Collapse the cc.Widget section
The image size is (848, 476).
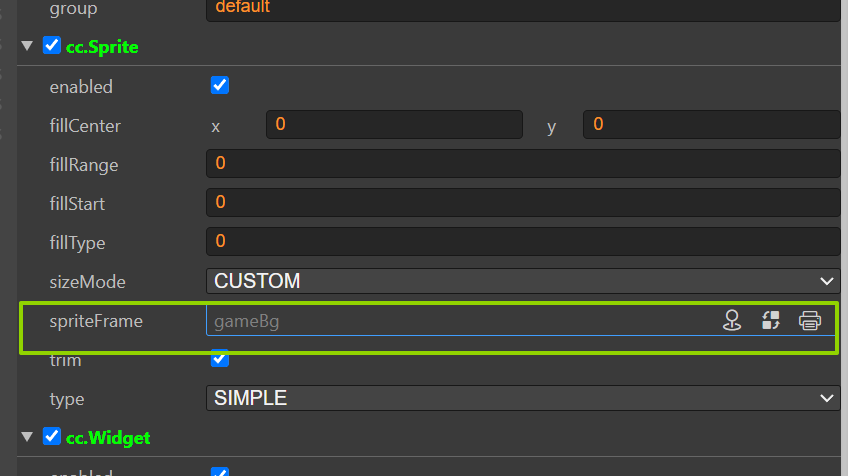tap(27, 437)
